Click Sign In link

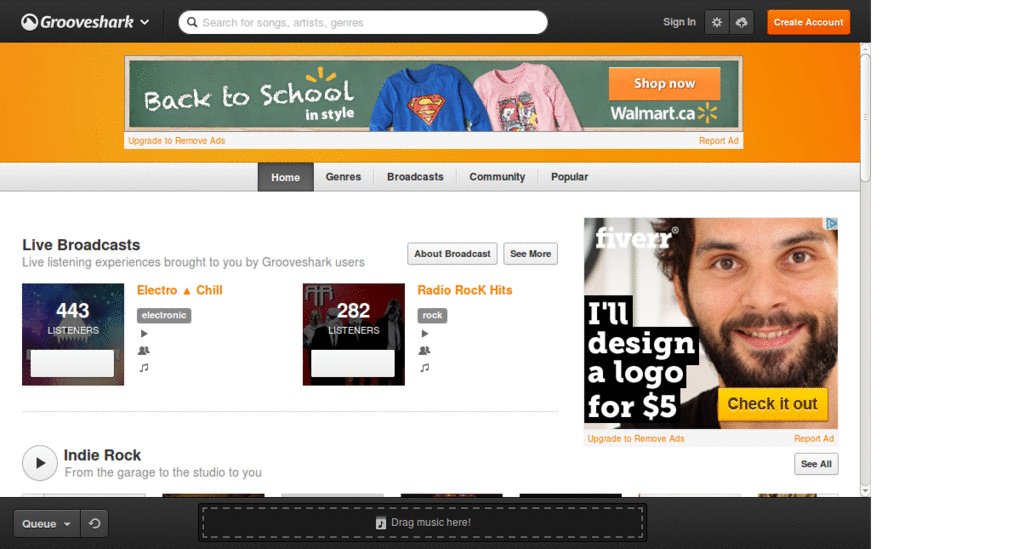point(679,22)
